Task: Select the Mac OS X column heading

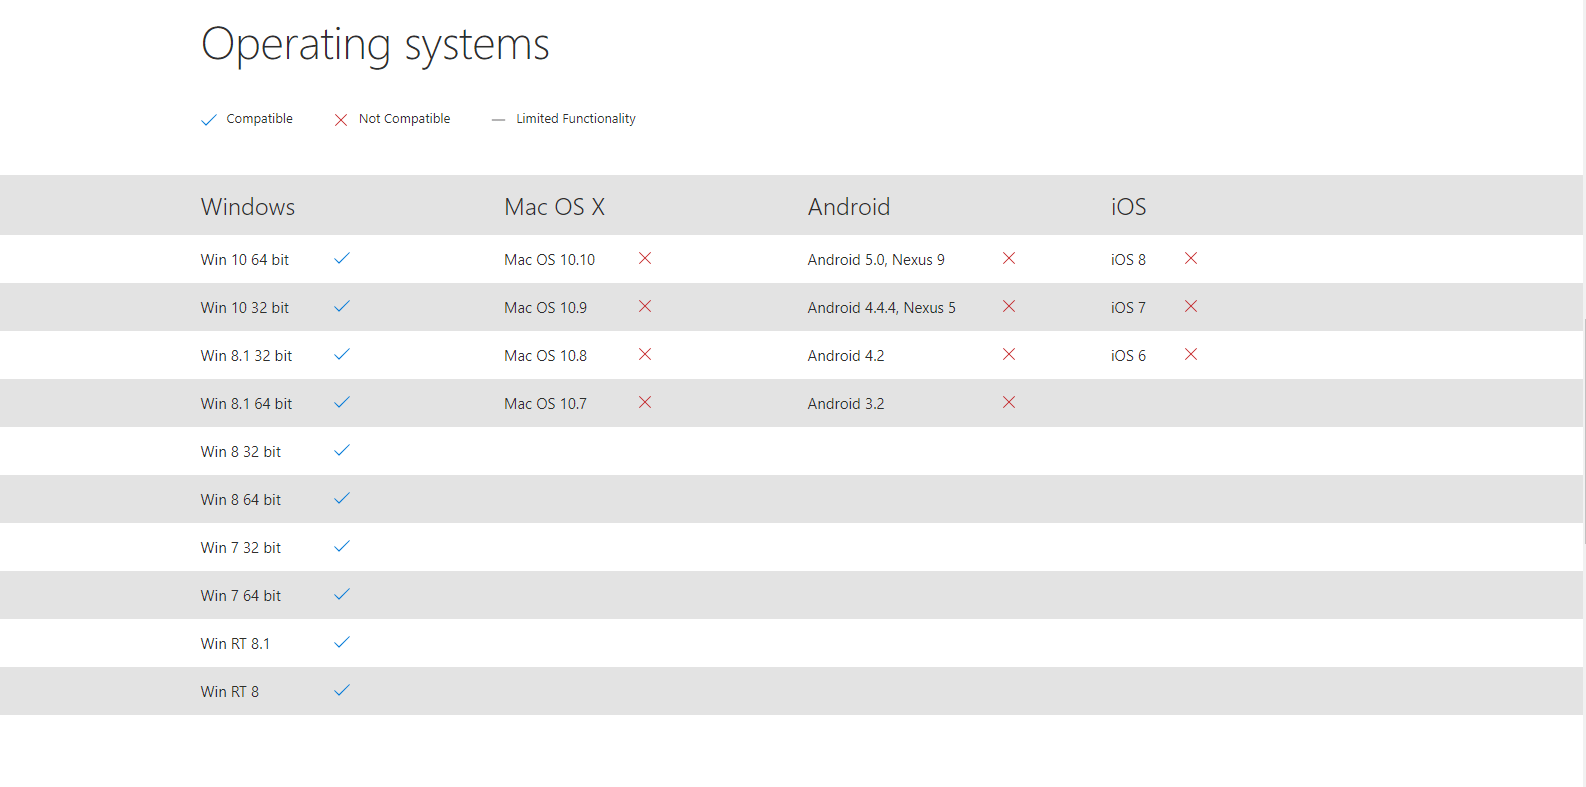Action: 554,207
